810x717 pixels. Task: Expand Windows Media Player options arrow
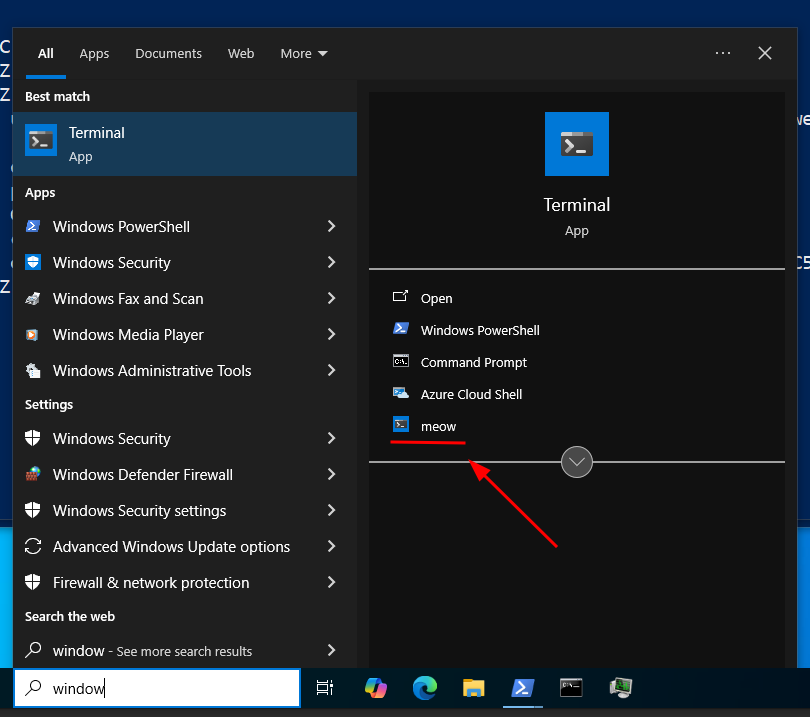(332, 334)
